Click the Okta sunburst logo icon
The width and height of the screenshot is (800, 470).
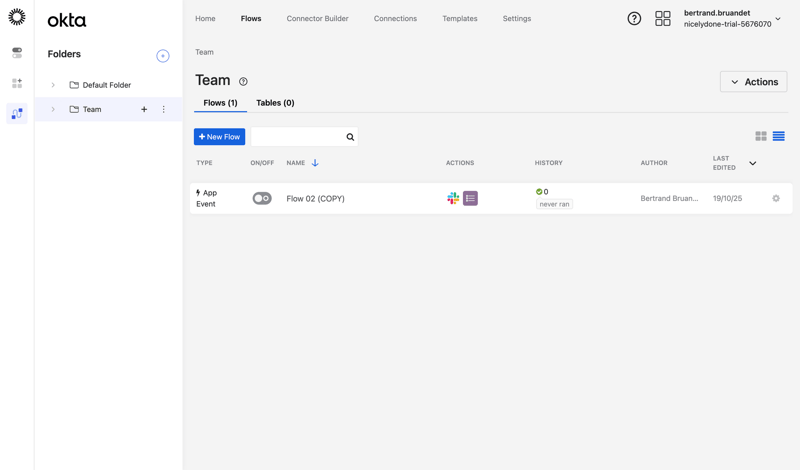pyautogui.click(x=17, y=17)
